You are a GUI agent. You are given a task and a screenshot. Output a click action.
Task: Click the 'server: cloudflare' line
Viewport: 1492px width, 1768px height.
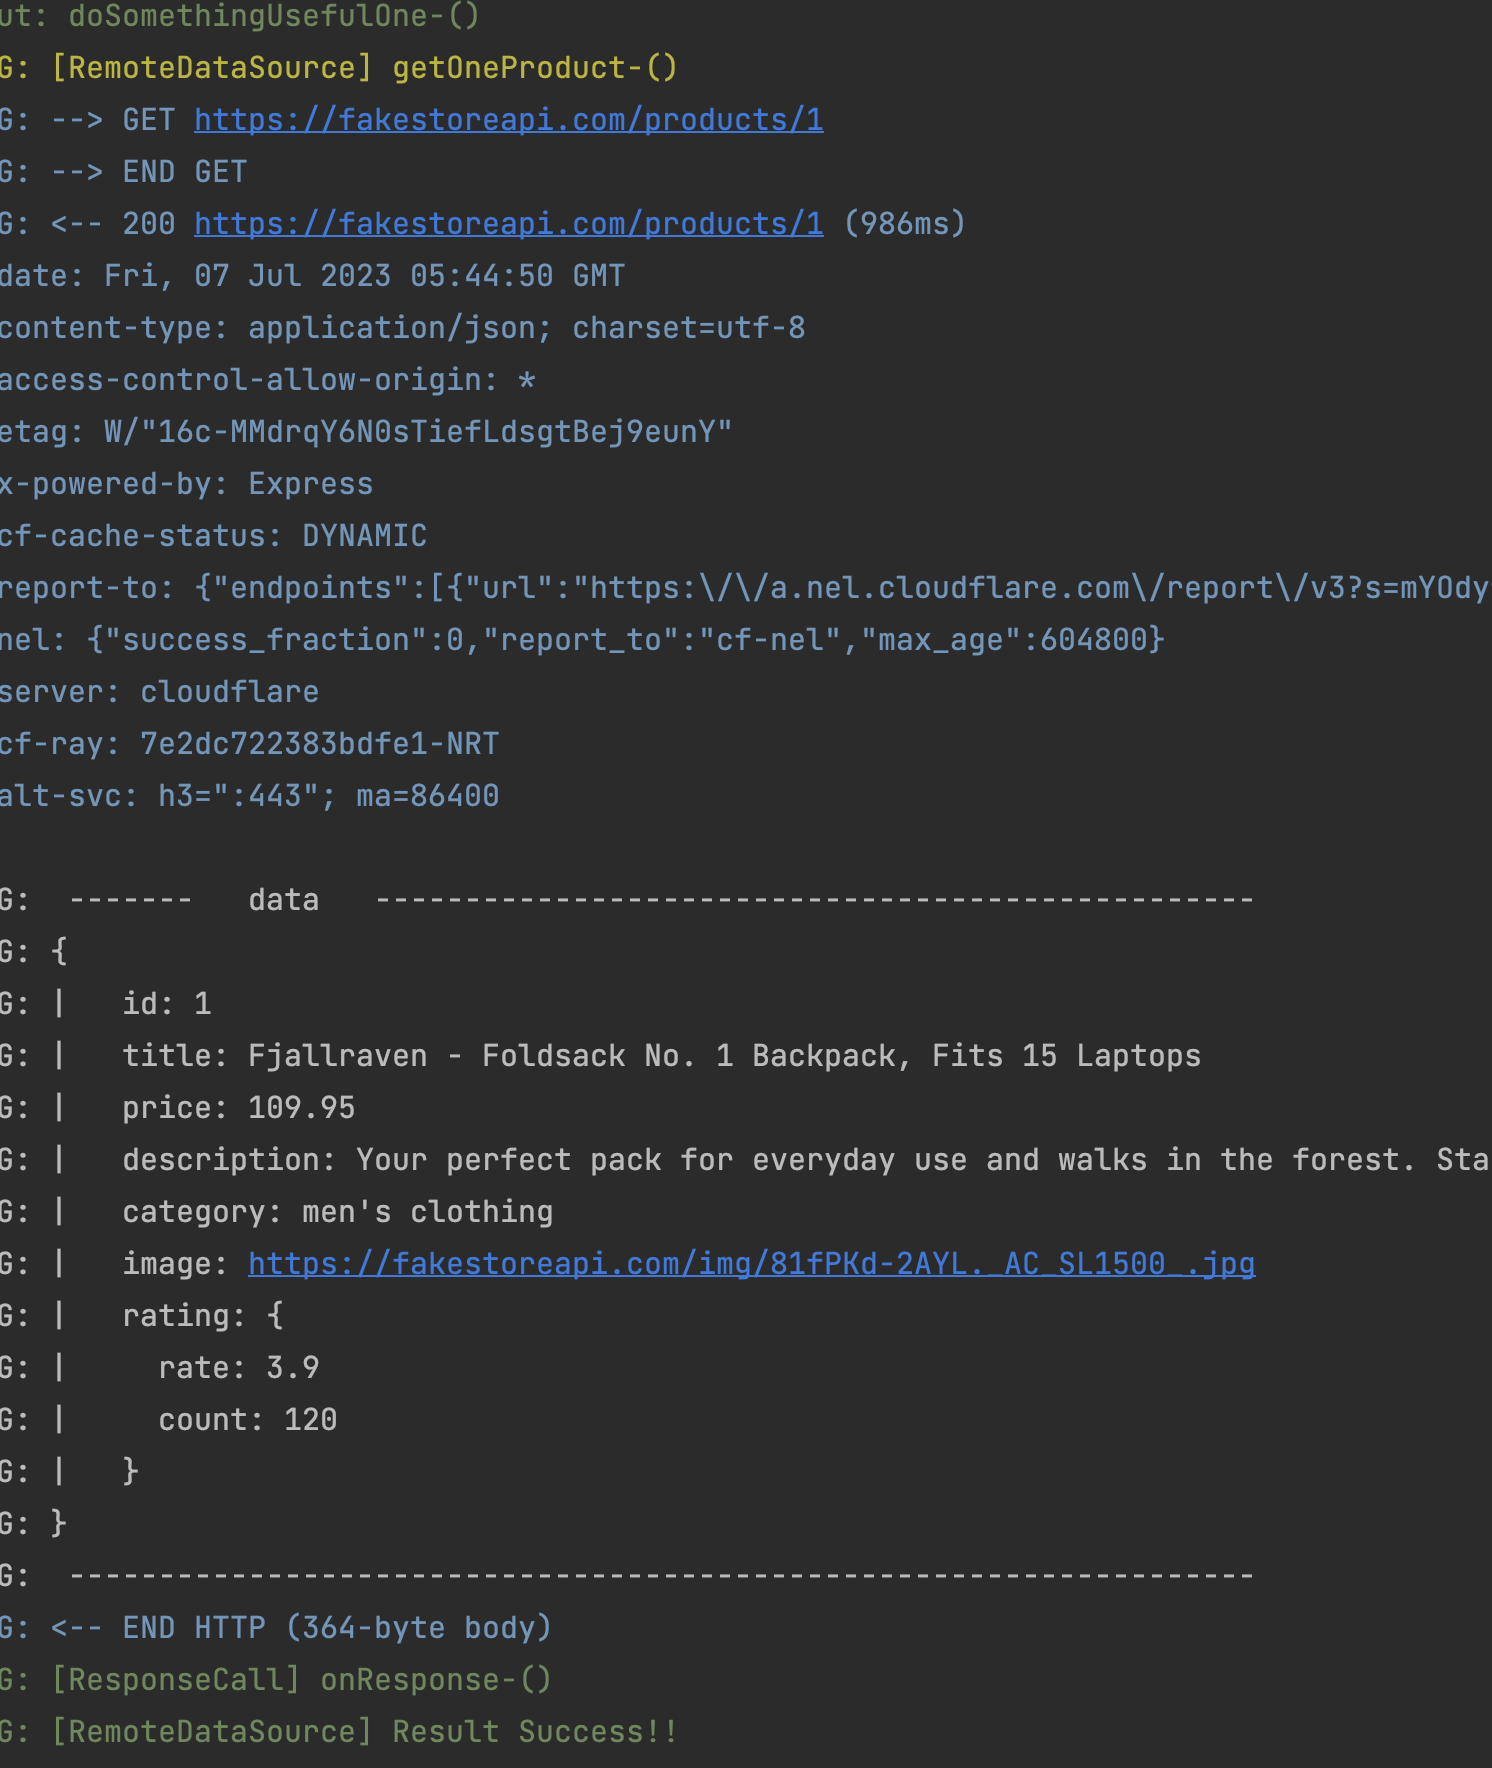[159, 692]
